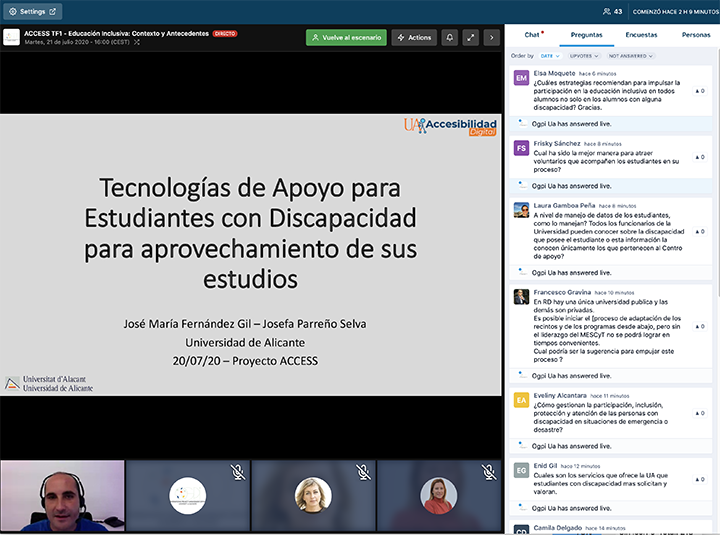Open the DATE order dropdown

click(550, 56)
